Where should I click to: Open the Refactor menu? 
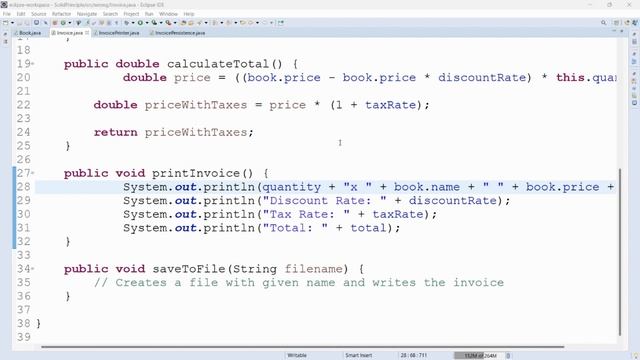click(x=62, y=14)
